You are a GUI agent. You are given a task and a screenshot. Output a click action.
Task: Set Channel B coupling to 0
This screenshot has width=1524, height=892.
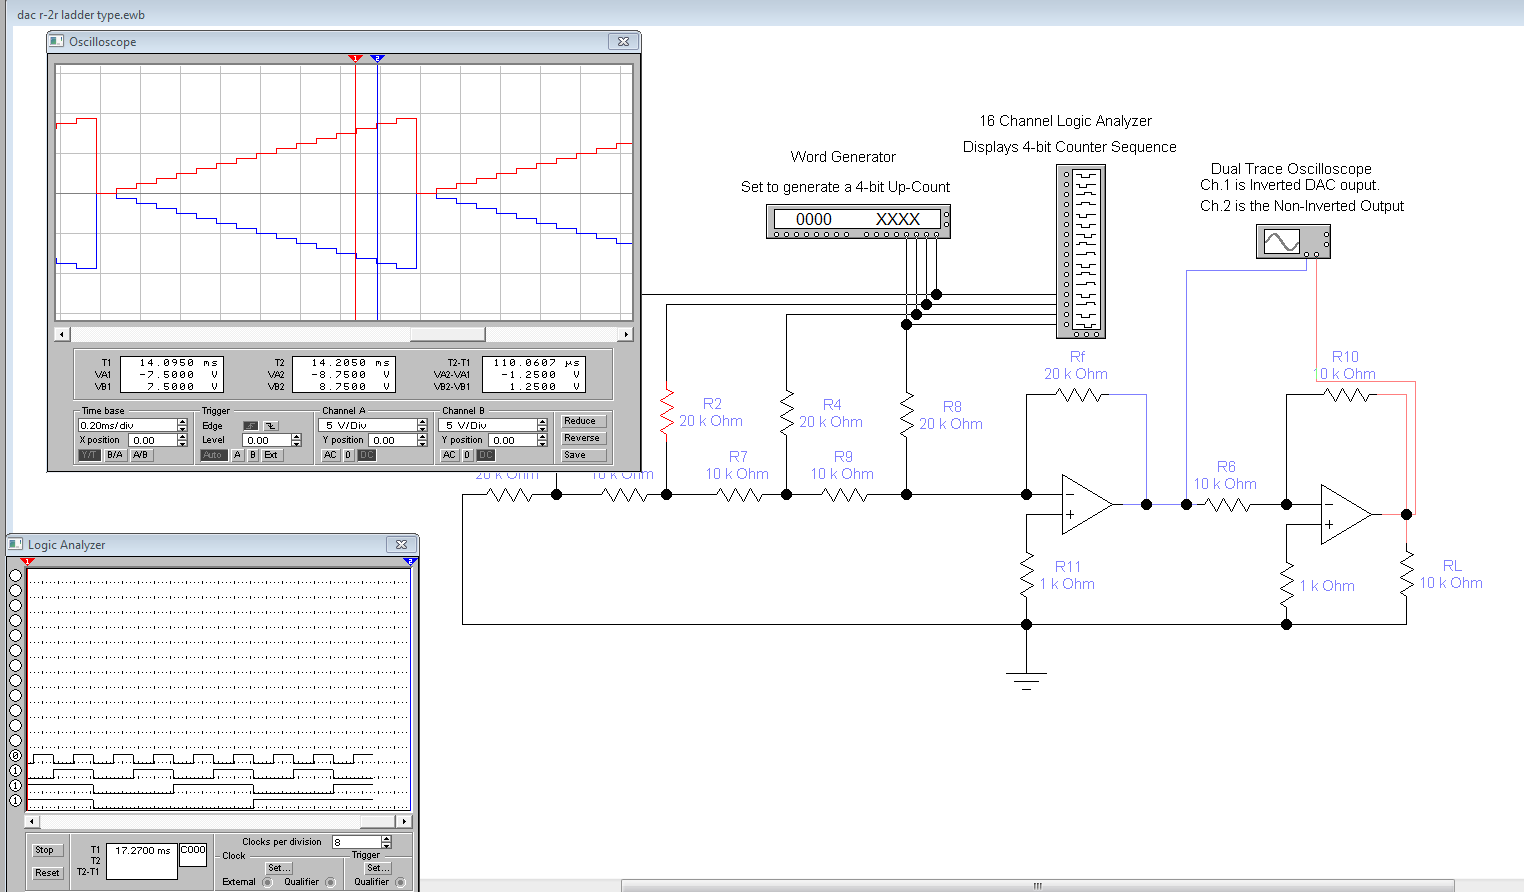[x=467, y=455]
